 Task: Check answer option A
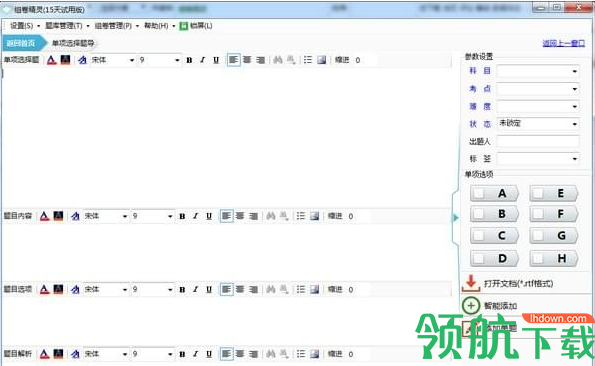(479, 193)
